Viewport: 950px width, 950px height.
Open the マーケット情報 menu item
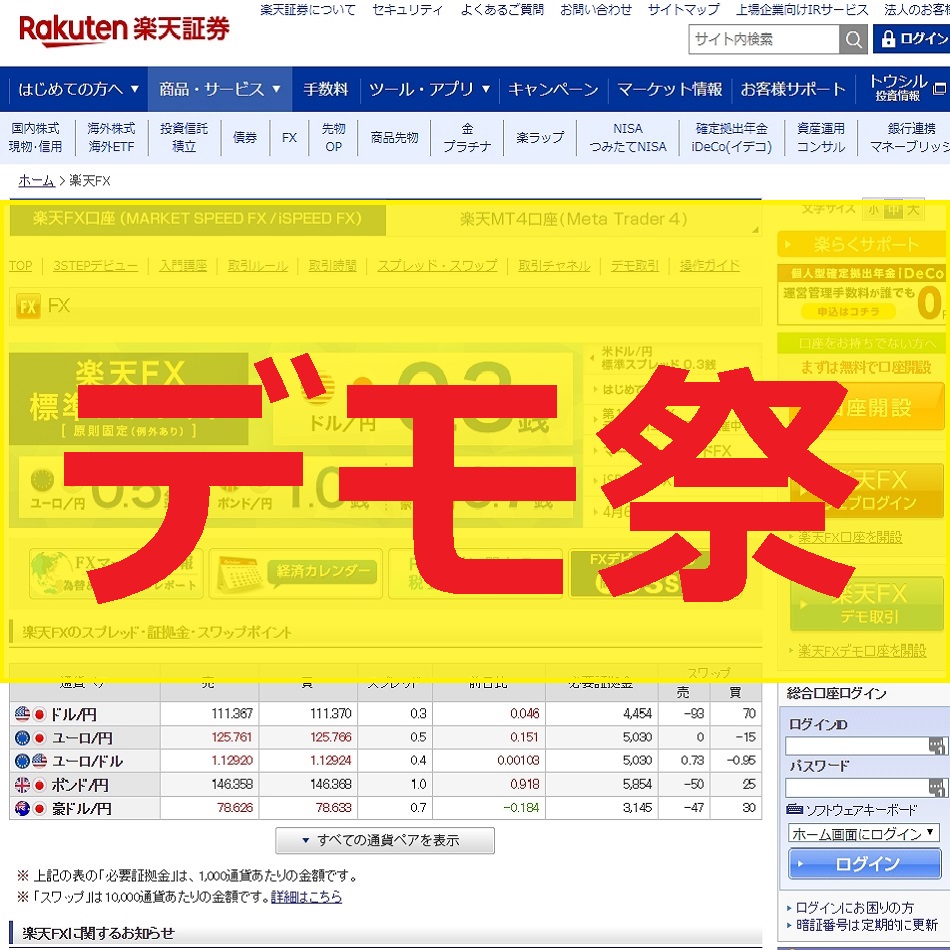(669, 90)
